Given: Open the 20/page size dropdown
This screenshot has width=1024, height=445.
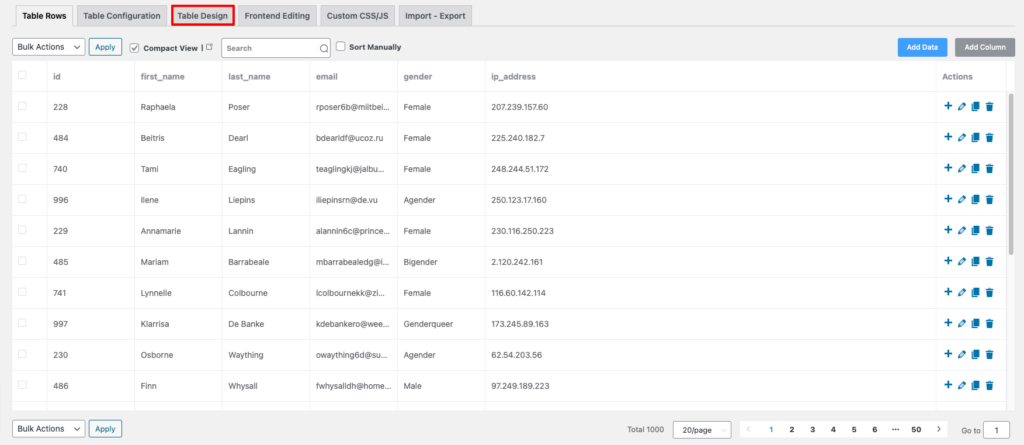Looking at the screenshot, I should coord(702,429).
